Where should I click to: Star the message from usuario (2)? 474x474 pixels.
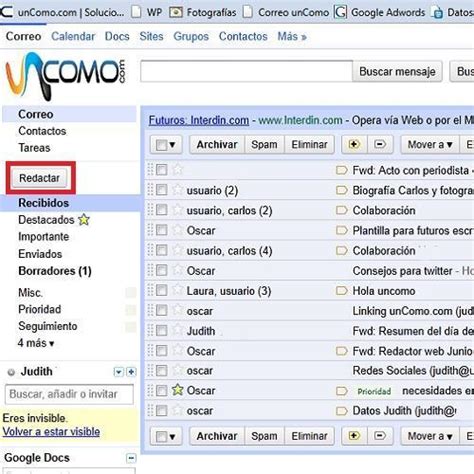coord(177,190)
